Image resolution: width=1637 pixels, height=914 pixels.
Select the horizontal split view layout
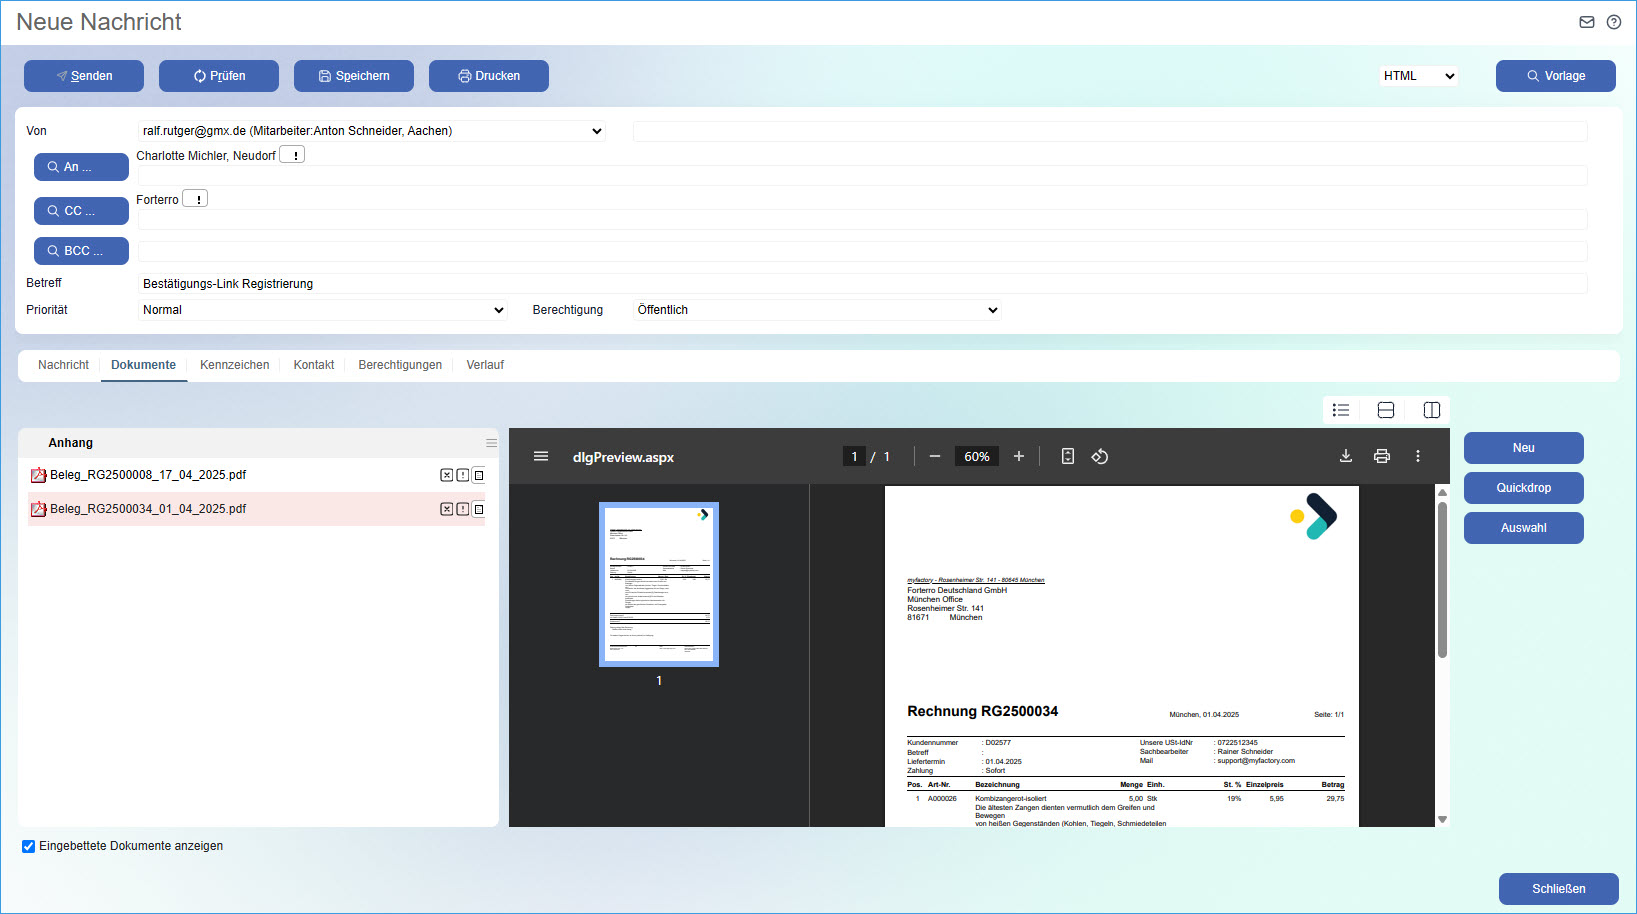tap(1385, 410)
